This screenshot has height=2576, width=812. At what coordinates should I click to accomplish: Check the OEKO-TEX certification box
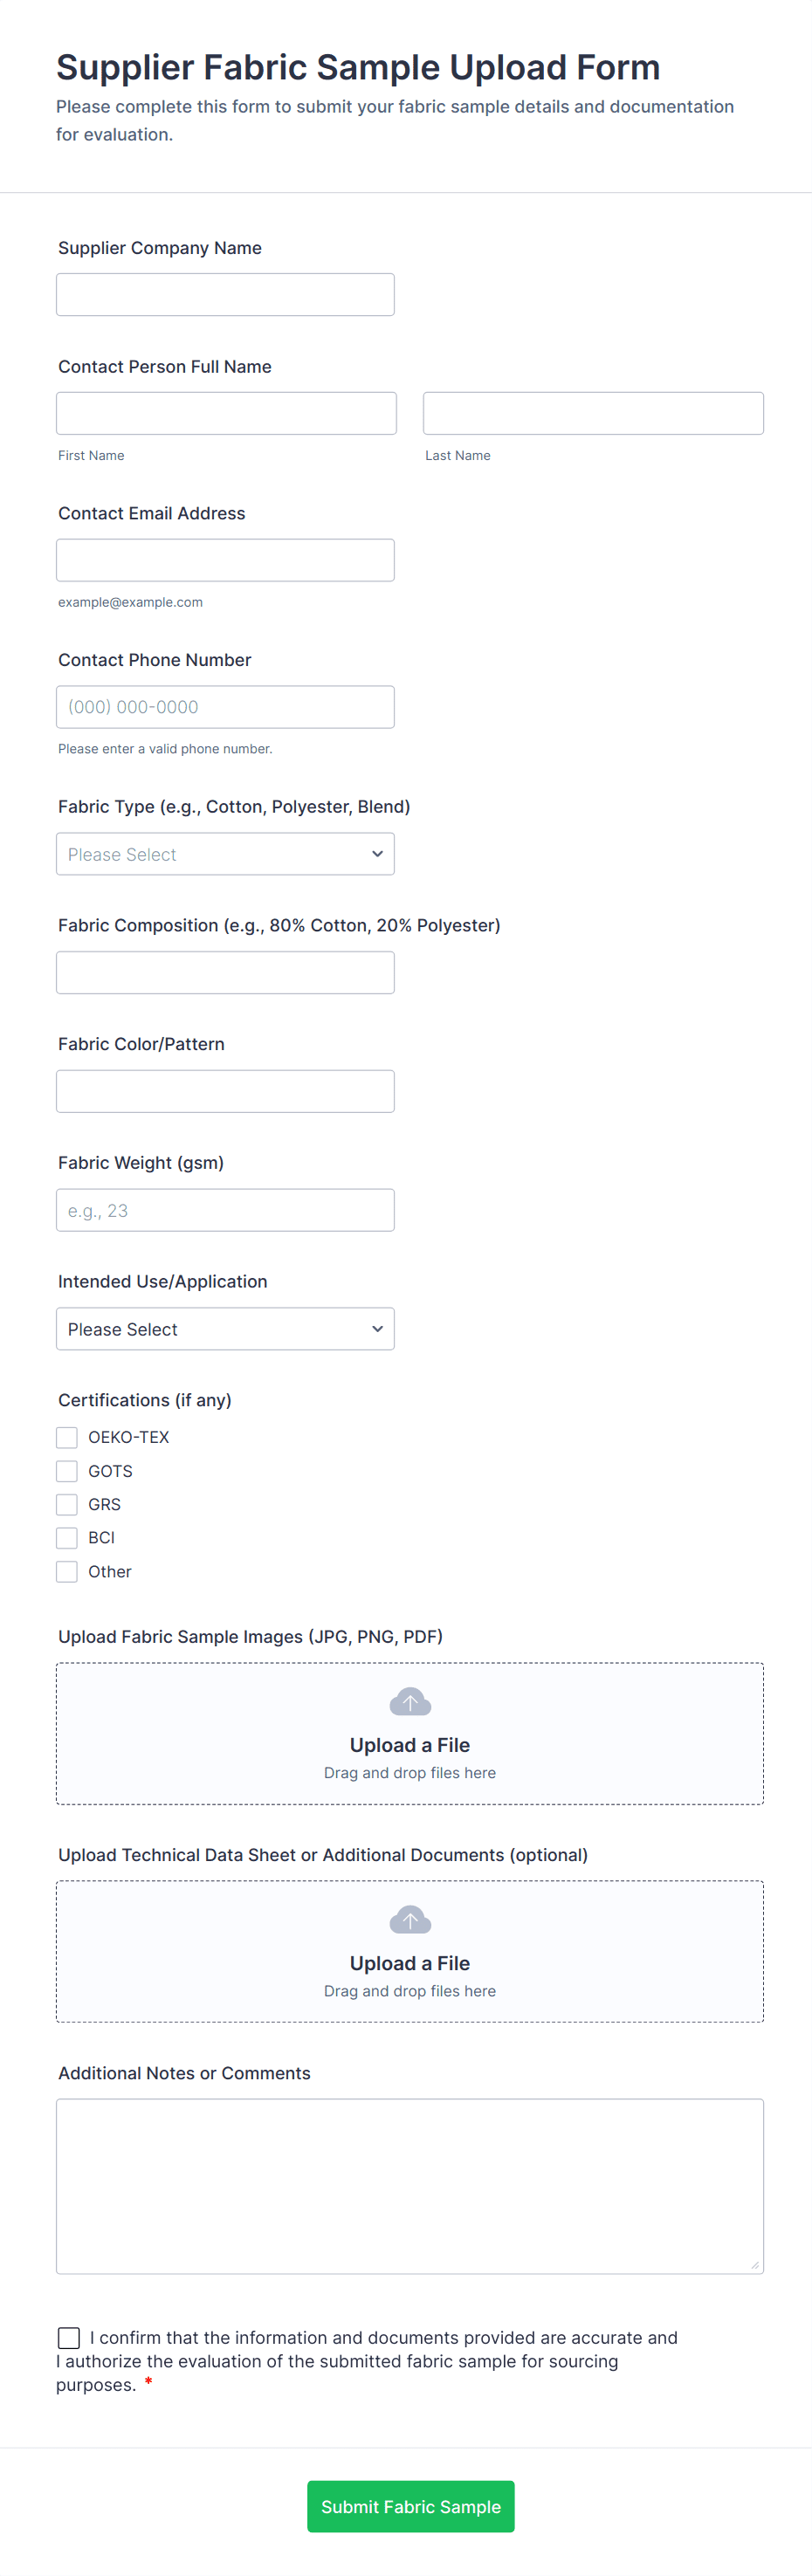click(67, 1437)
